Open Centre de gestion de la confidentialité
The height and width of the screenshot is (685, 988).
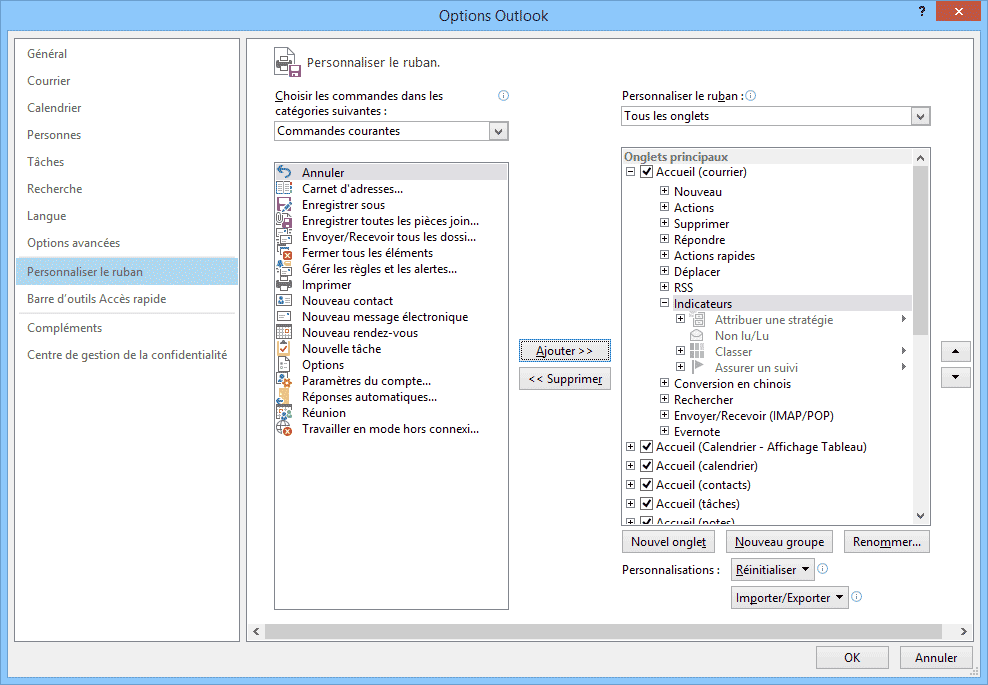[x=127, y=355]
